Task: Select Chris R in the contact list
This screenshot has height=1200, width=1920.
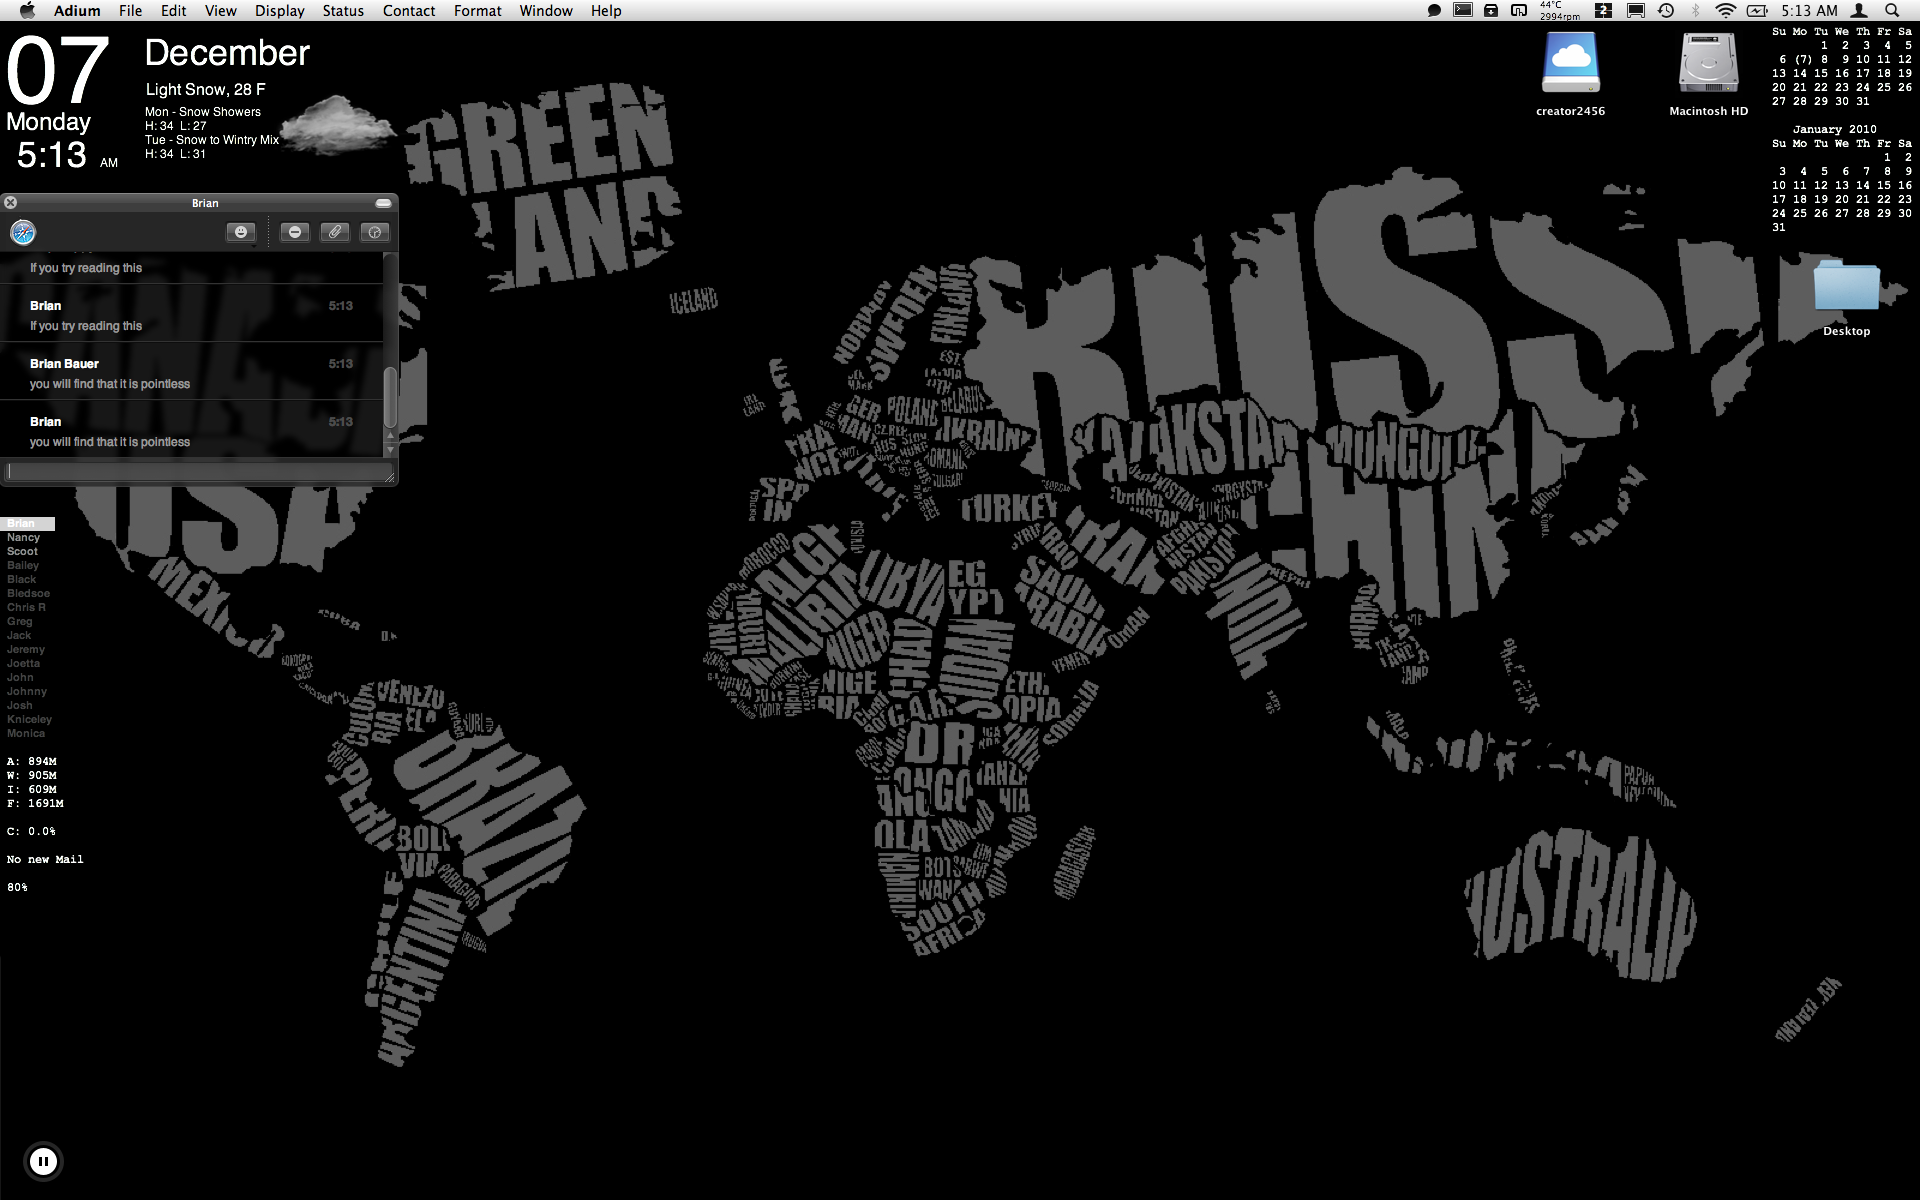Action: pyautogui.click(x=26, y=607)
